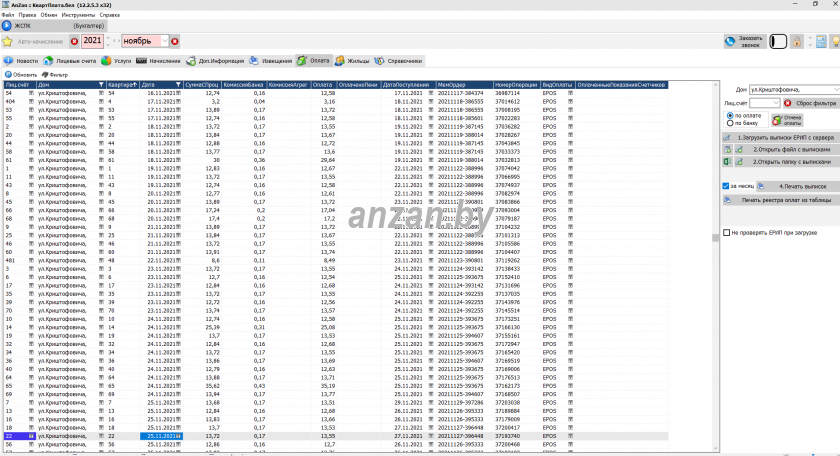Click the 2021 year input field
Image resolution: width=840 pixels, height=456 pixels.
coord(91,41)
